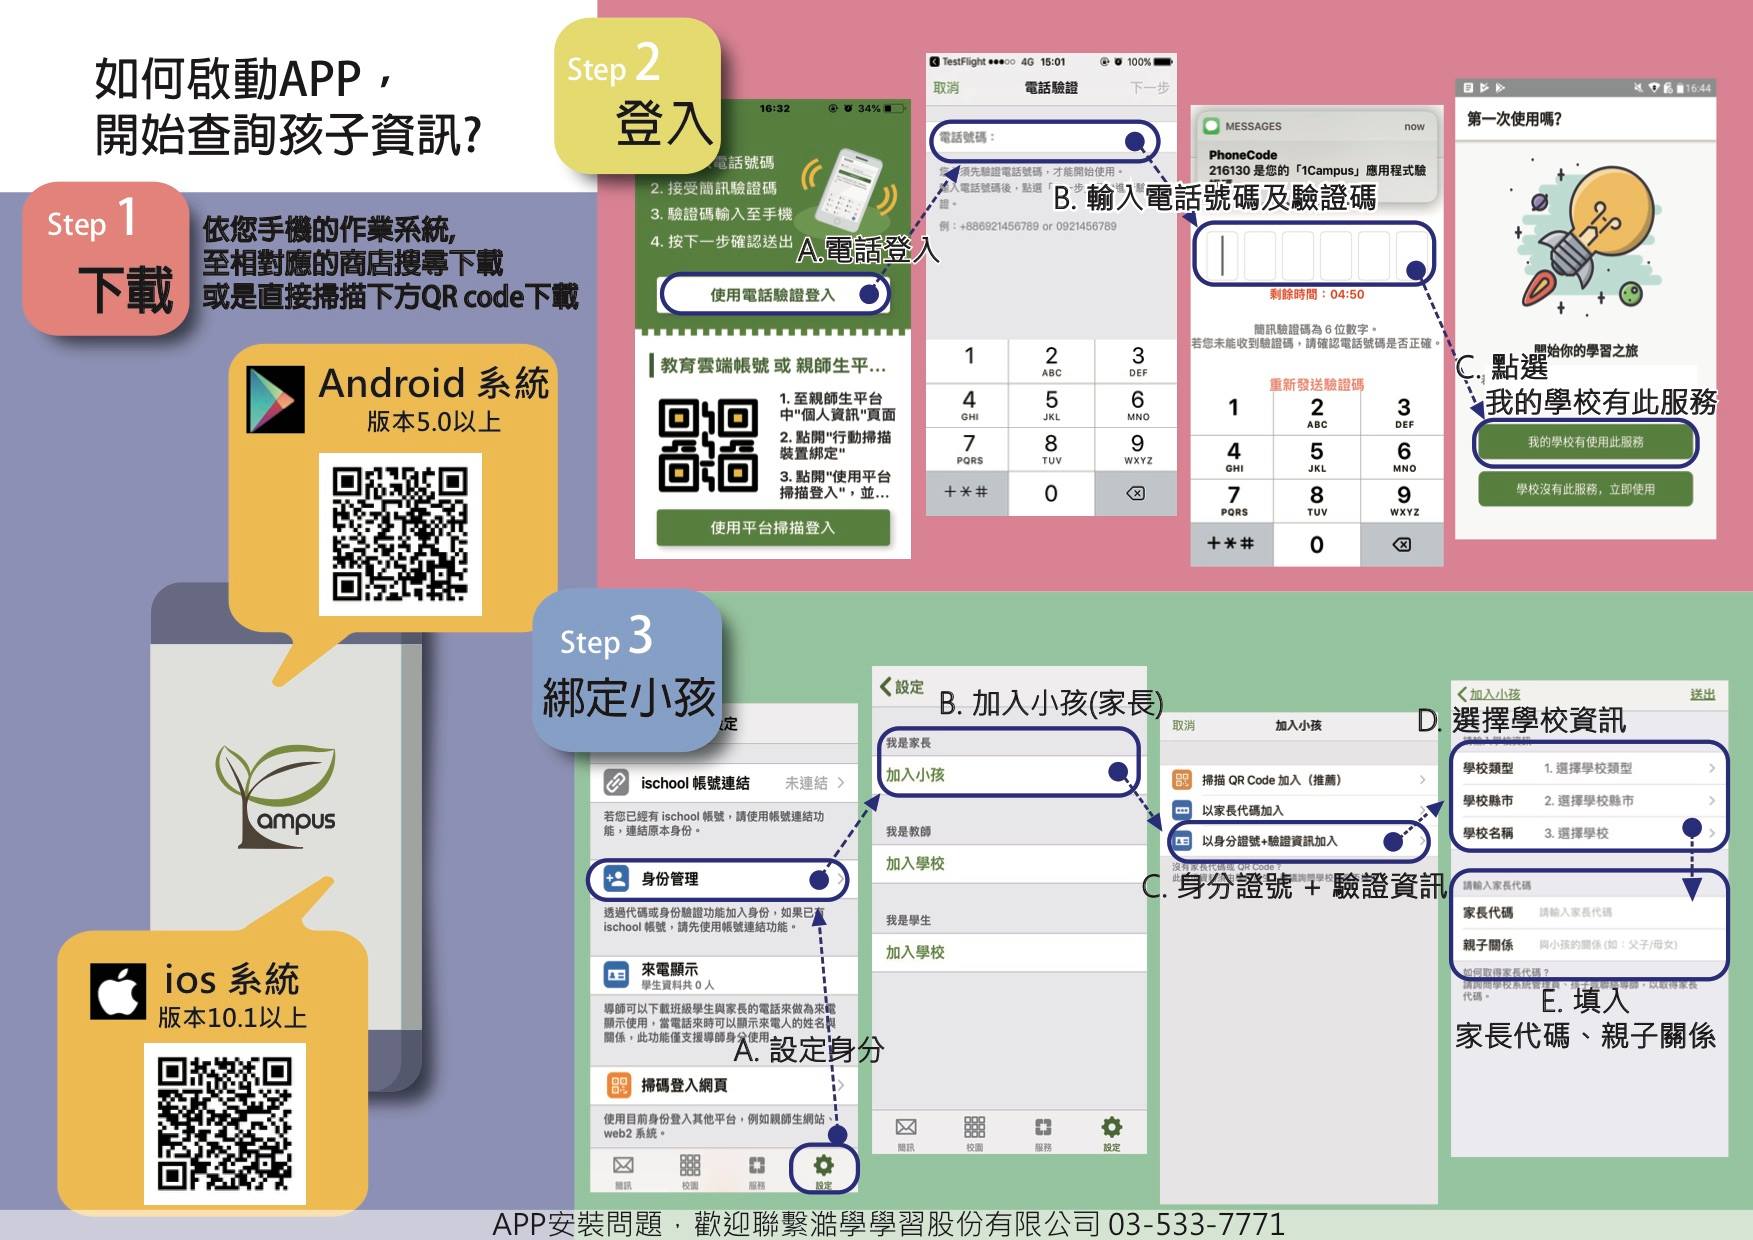Screen dimensions: 1753x1240
Task: Open 掃描 QR Code 加入 option chevron
Action: click(x=1421, y=780)
